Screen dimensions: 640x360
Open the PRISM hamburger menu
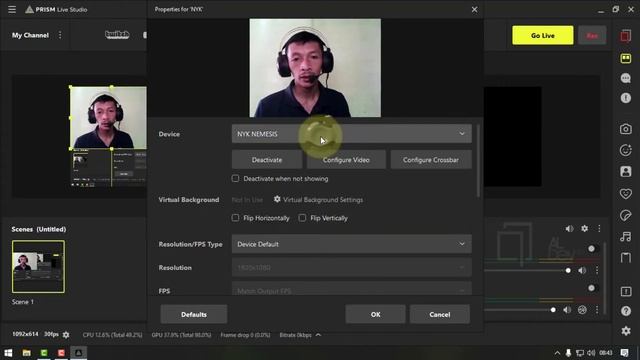pos(12,9)
